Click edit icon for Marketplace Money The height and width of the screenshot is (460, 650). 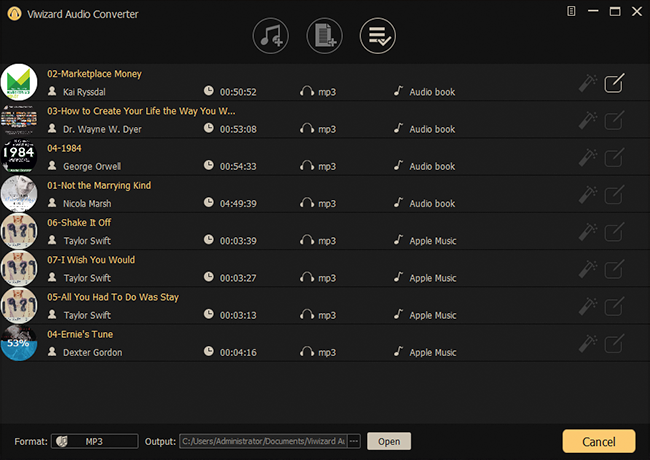(x=615, y=83)
